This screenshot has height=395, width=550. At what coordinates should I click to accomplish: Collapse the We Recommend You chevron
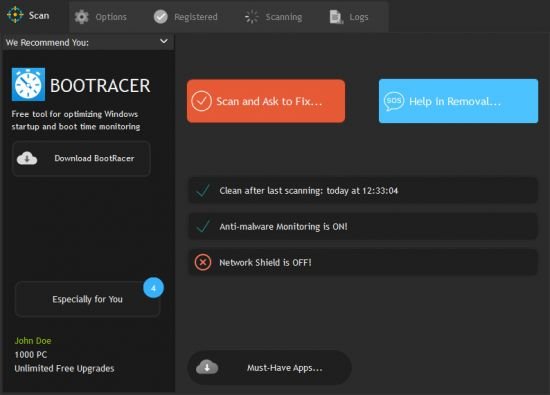pos(163,41)
